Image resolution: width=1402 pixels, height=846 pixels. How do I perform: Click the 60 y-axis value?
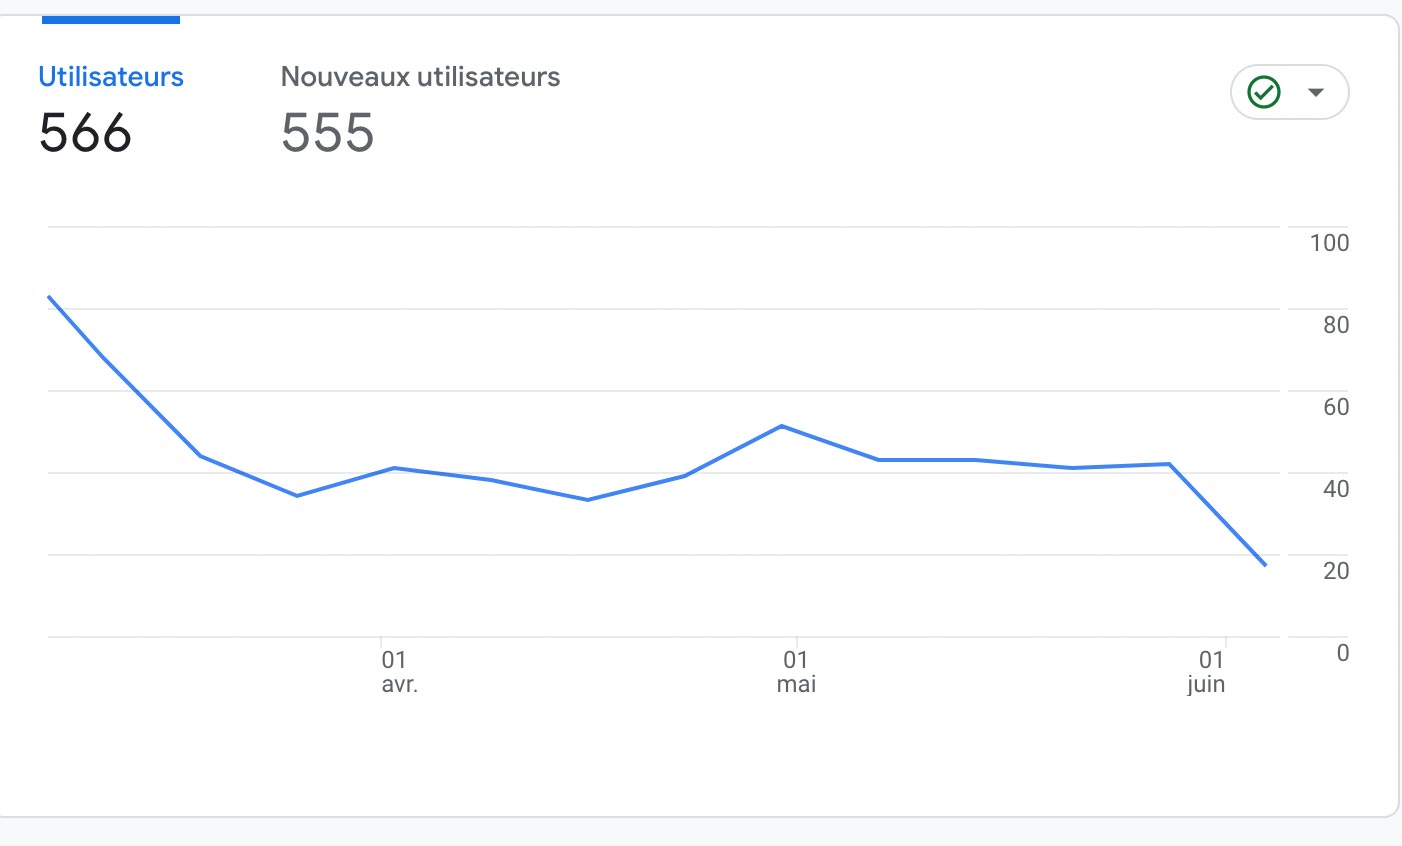[1336, 407]
